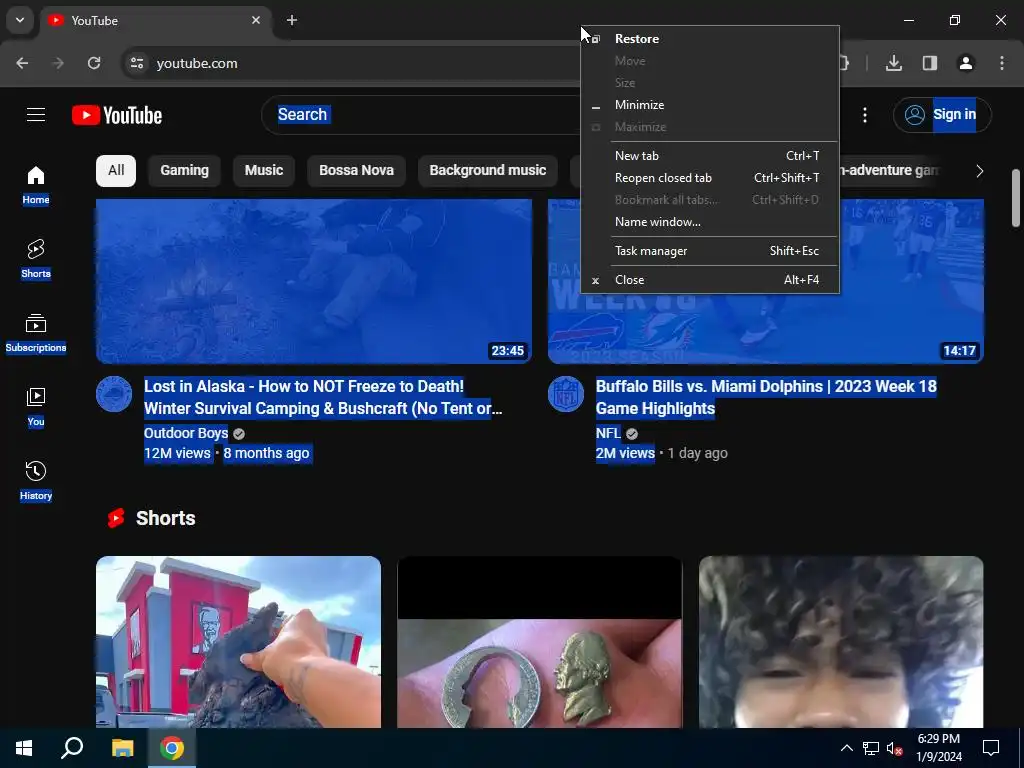Open NFL channel avatar

566,394
